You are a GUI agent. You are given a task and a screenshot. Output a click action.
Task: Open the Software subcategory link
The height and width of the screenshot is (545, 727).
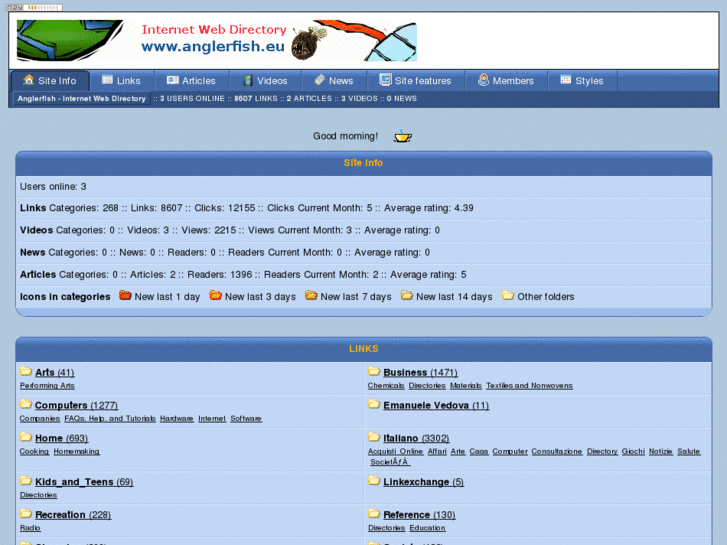[x=246, y=418]
